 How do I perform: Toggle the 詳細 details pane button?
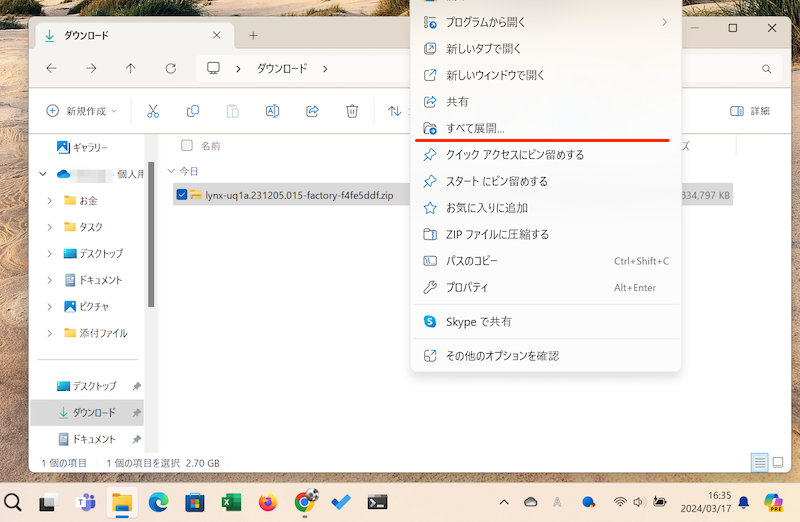click(750, 111)
